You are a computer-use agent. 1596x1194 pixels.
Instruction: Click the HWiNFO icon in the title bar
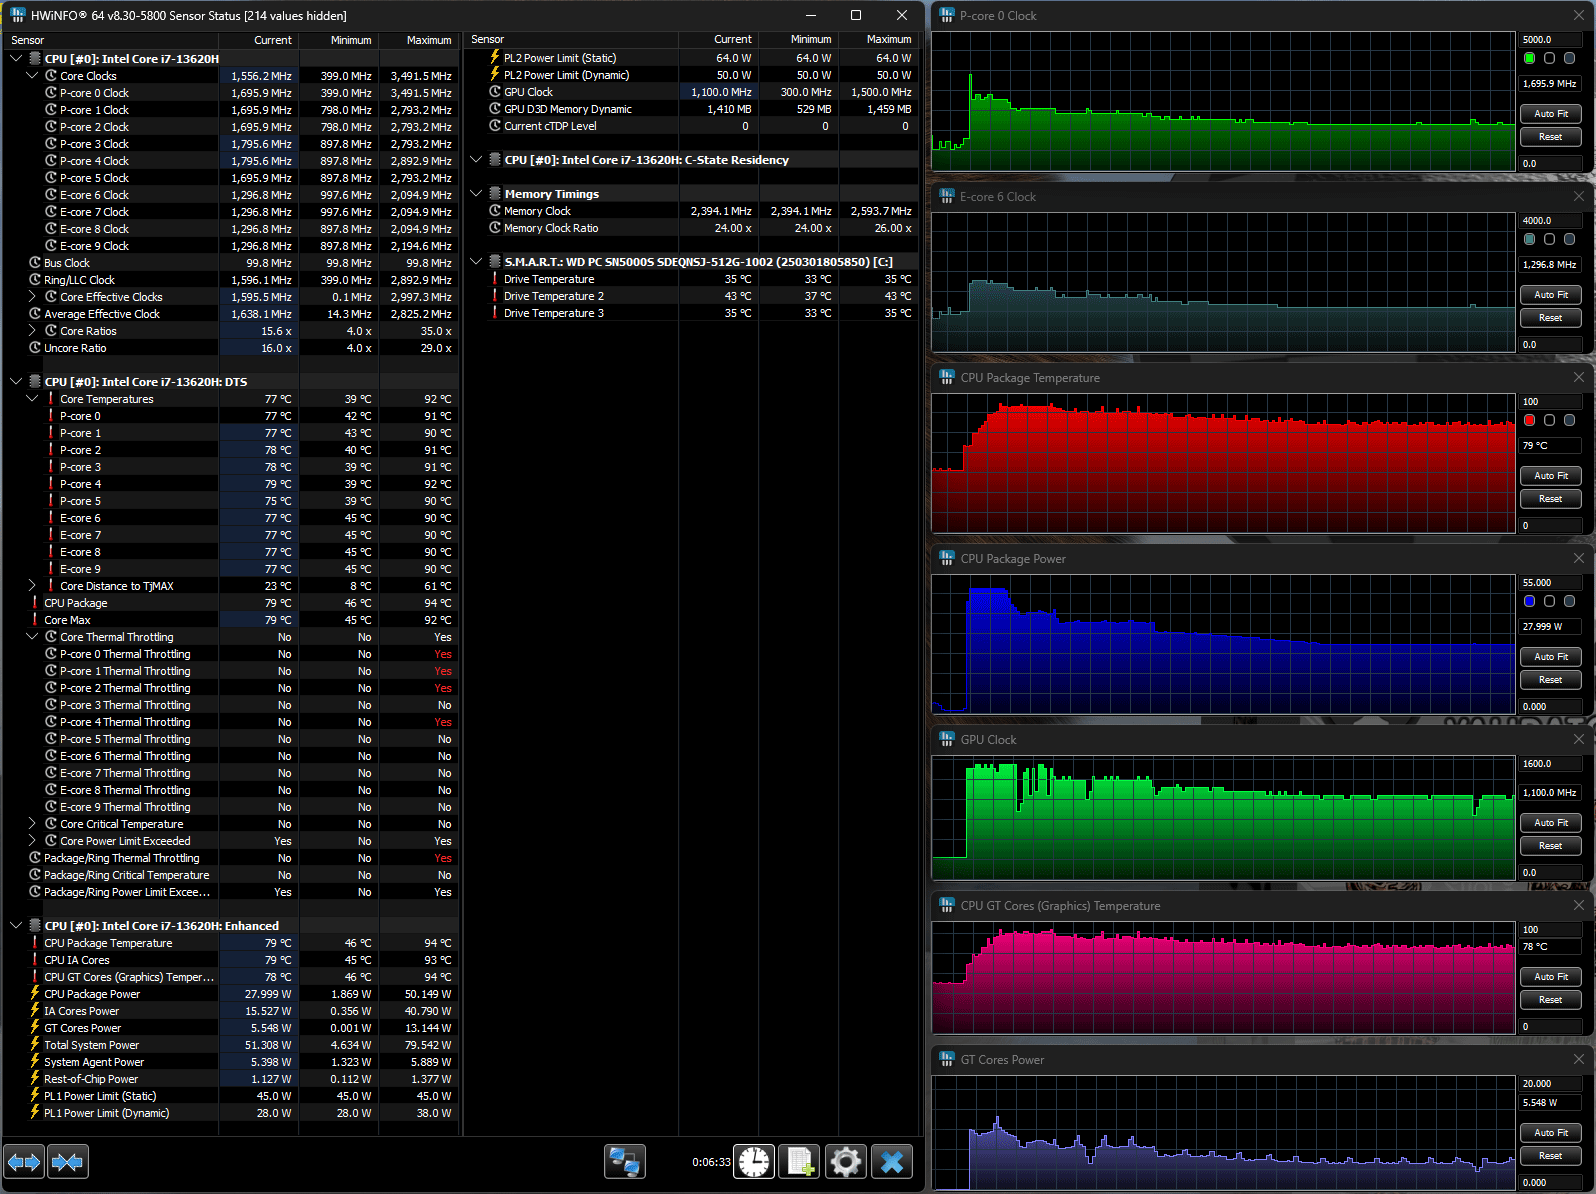click(17, 15)
